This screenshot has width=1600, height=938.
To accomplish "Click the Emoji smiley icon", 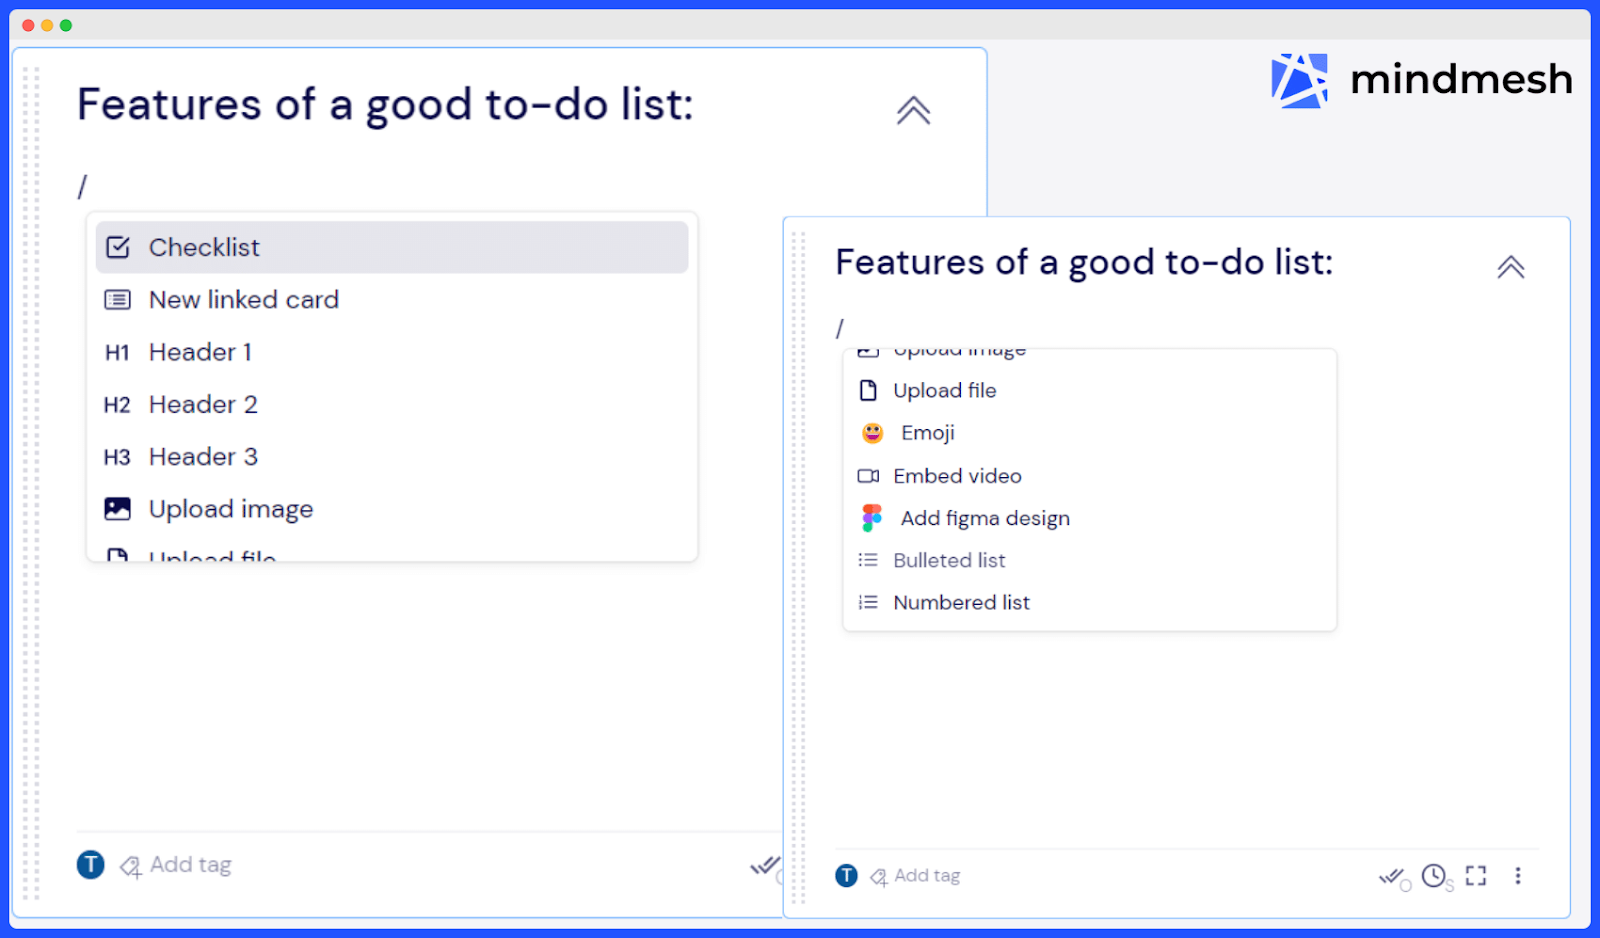I will [873, 433].
